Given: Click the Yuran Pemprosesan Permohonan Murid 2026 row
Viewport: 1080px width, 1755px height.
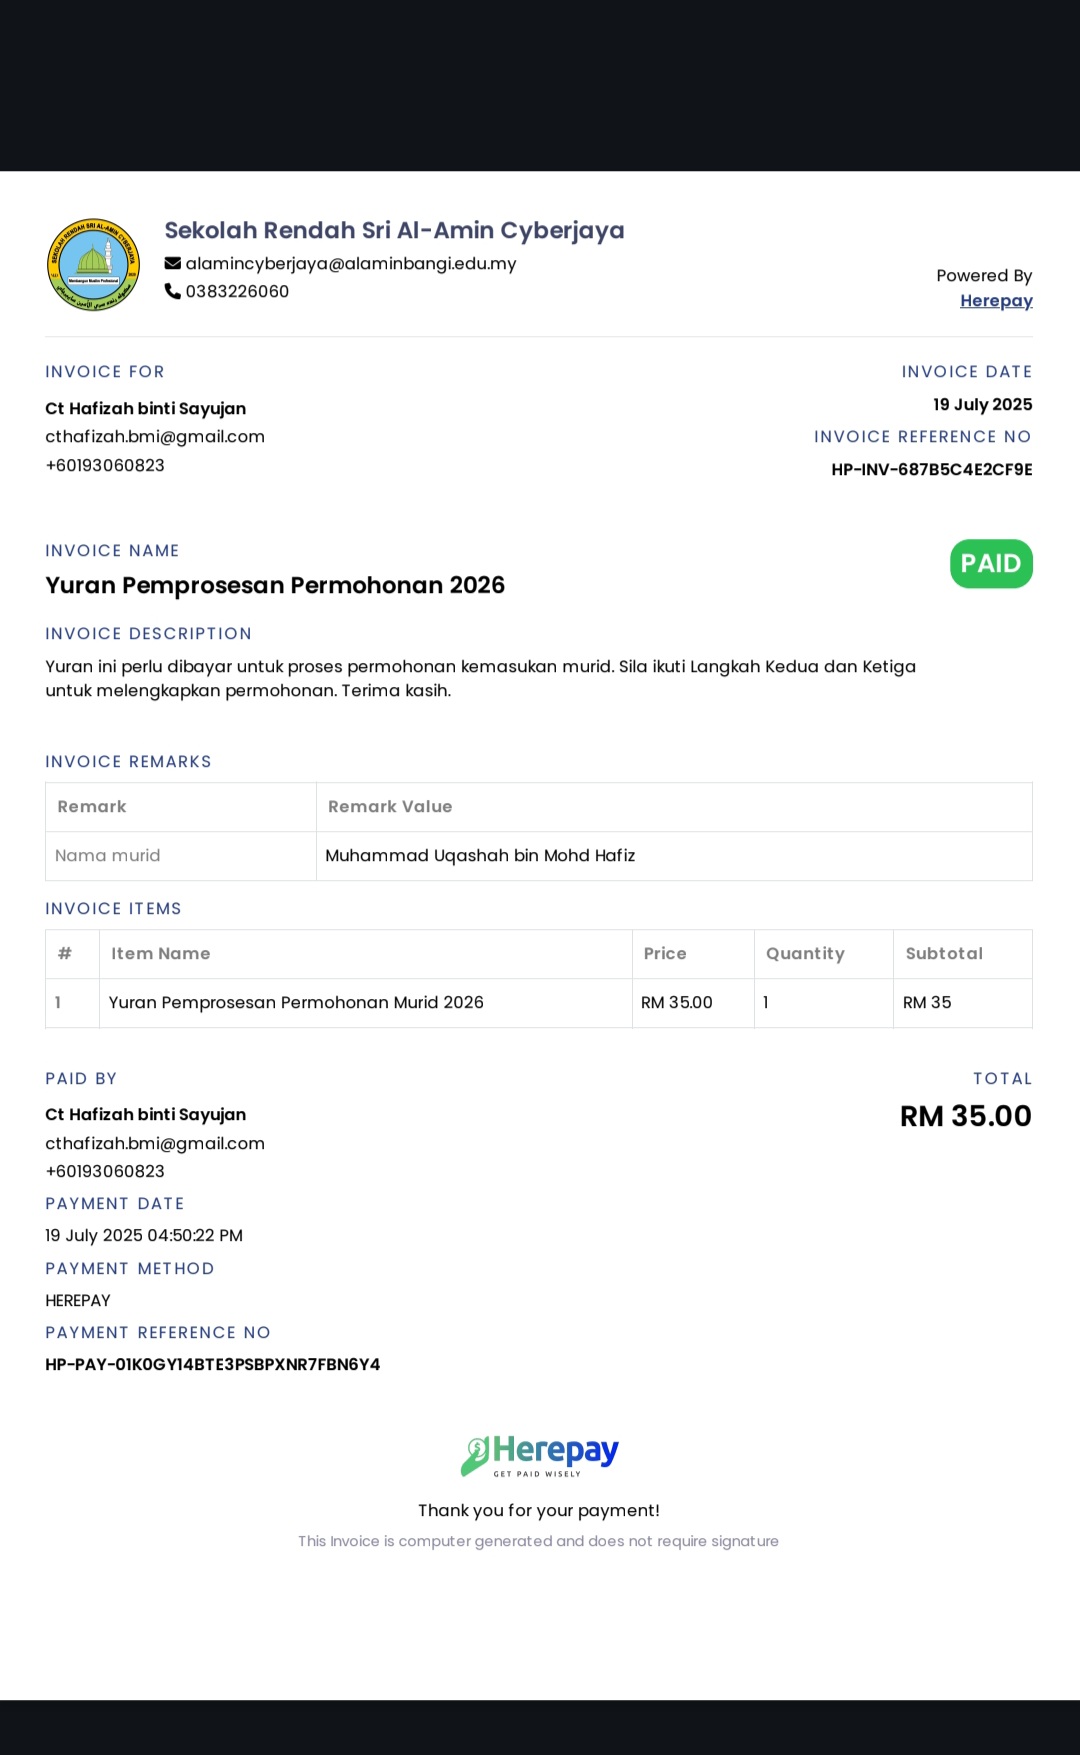Looking at the screenshot, I should pos(539,1003).
